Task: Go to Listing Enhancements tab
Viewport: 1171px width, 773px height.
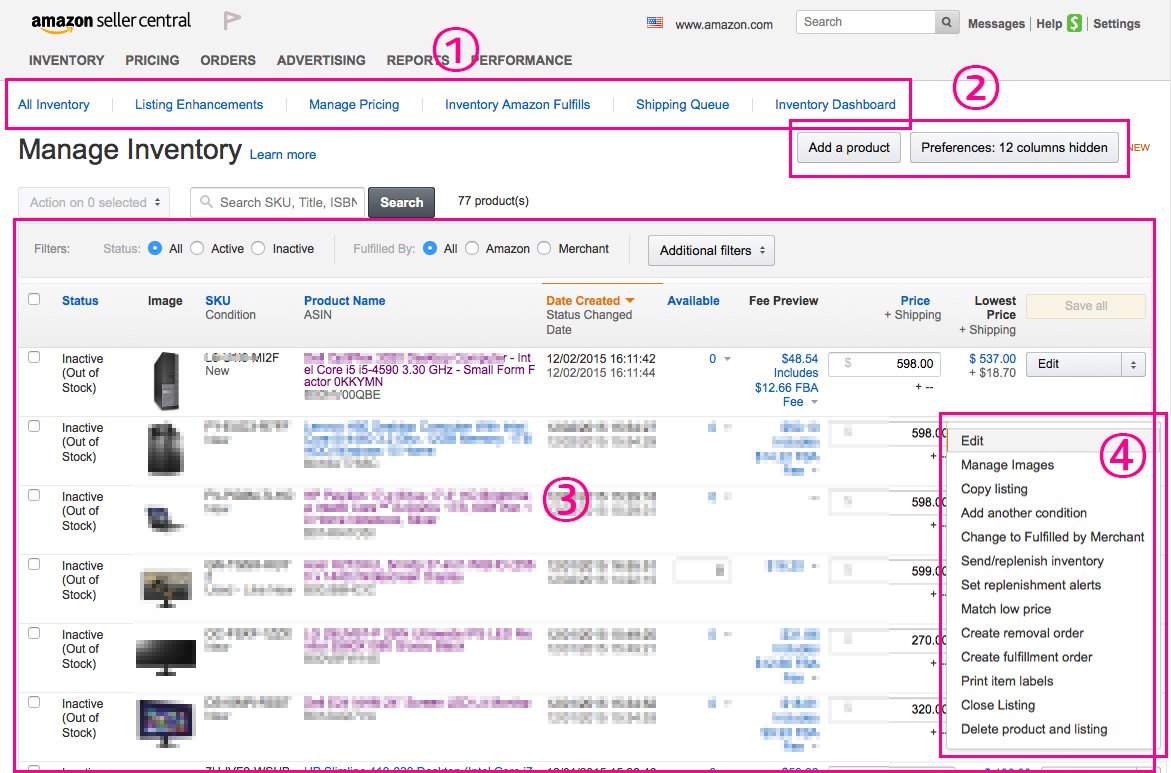Action: pos(199,105)
